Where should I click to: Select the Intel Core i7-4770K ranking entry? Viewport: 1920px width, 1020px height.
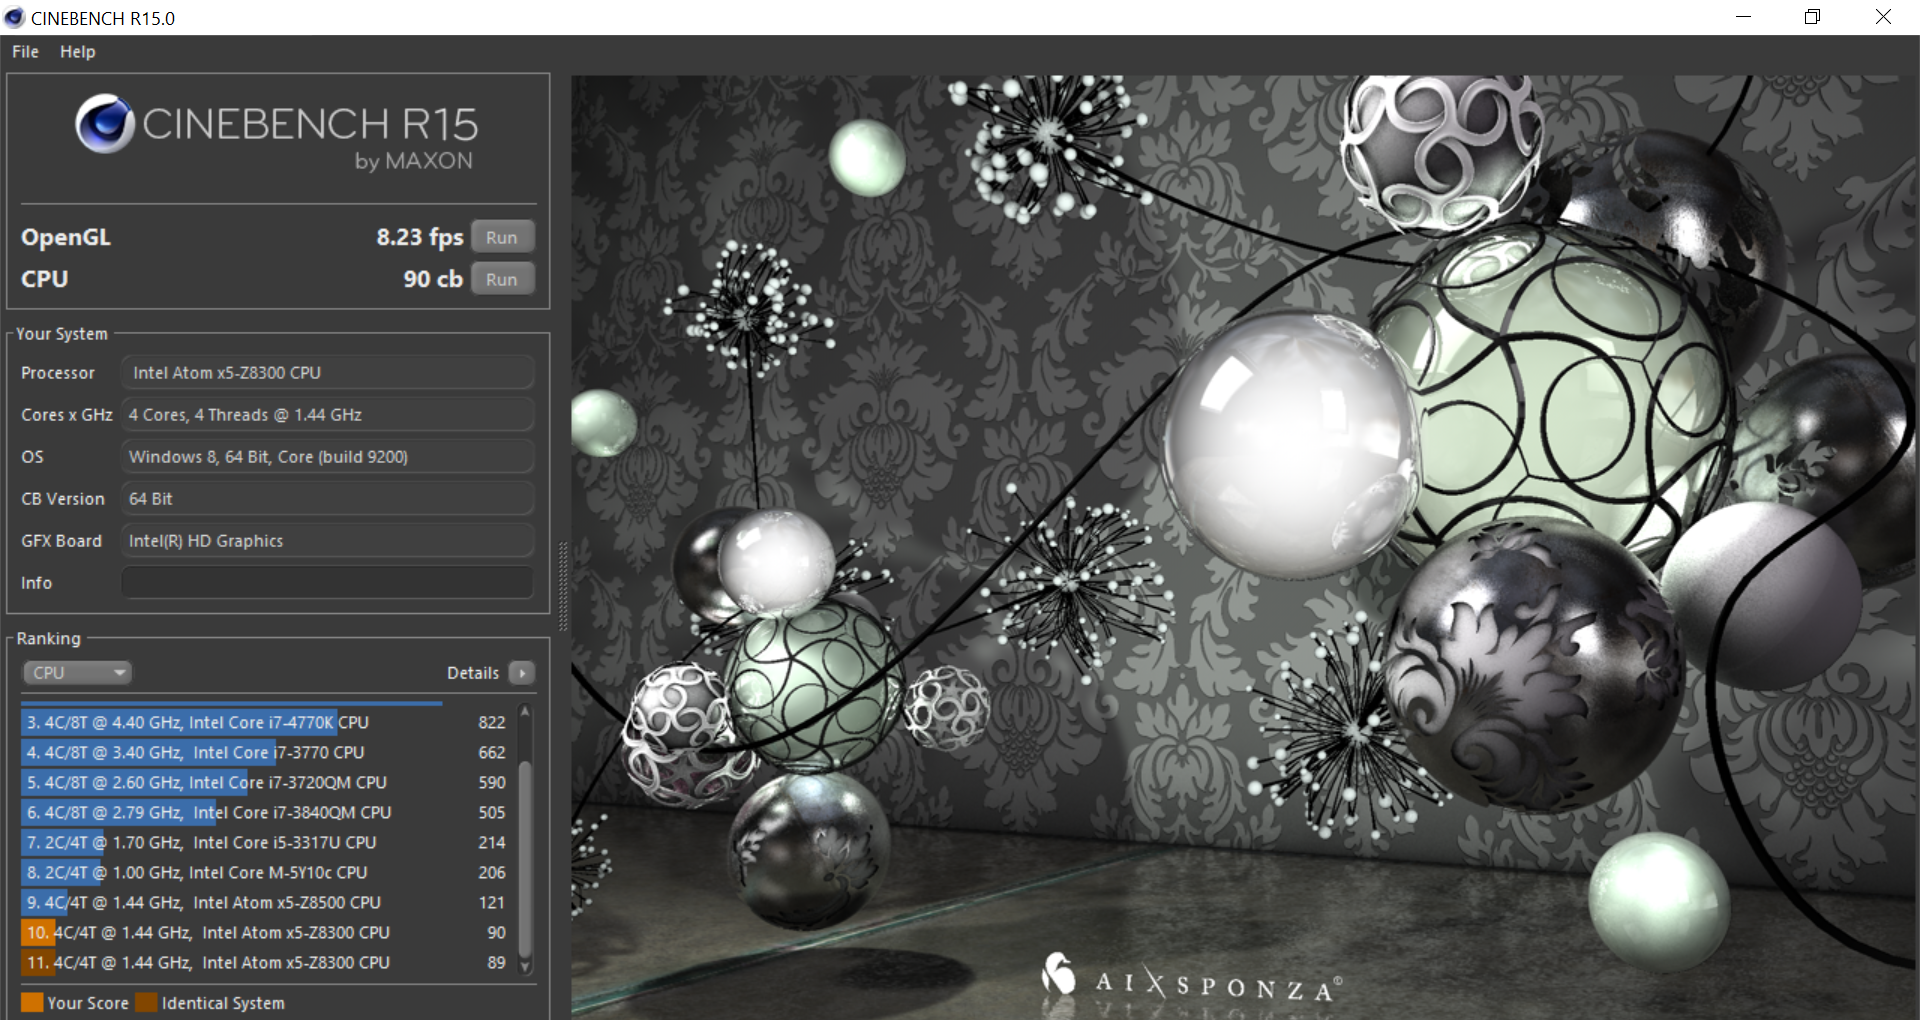click(200, 722)
